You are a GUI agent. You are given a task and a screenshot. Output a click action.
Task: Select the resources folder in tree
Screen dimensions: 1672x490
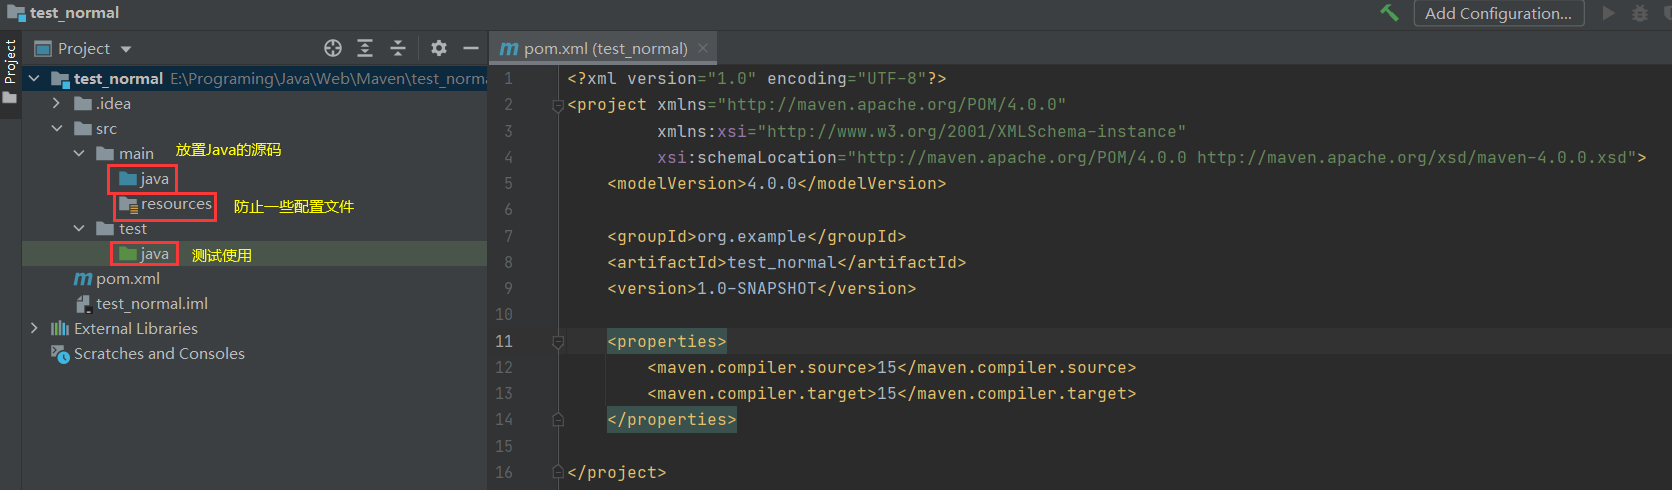tap(176, 204)
